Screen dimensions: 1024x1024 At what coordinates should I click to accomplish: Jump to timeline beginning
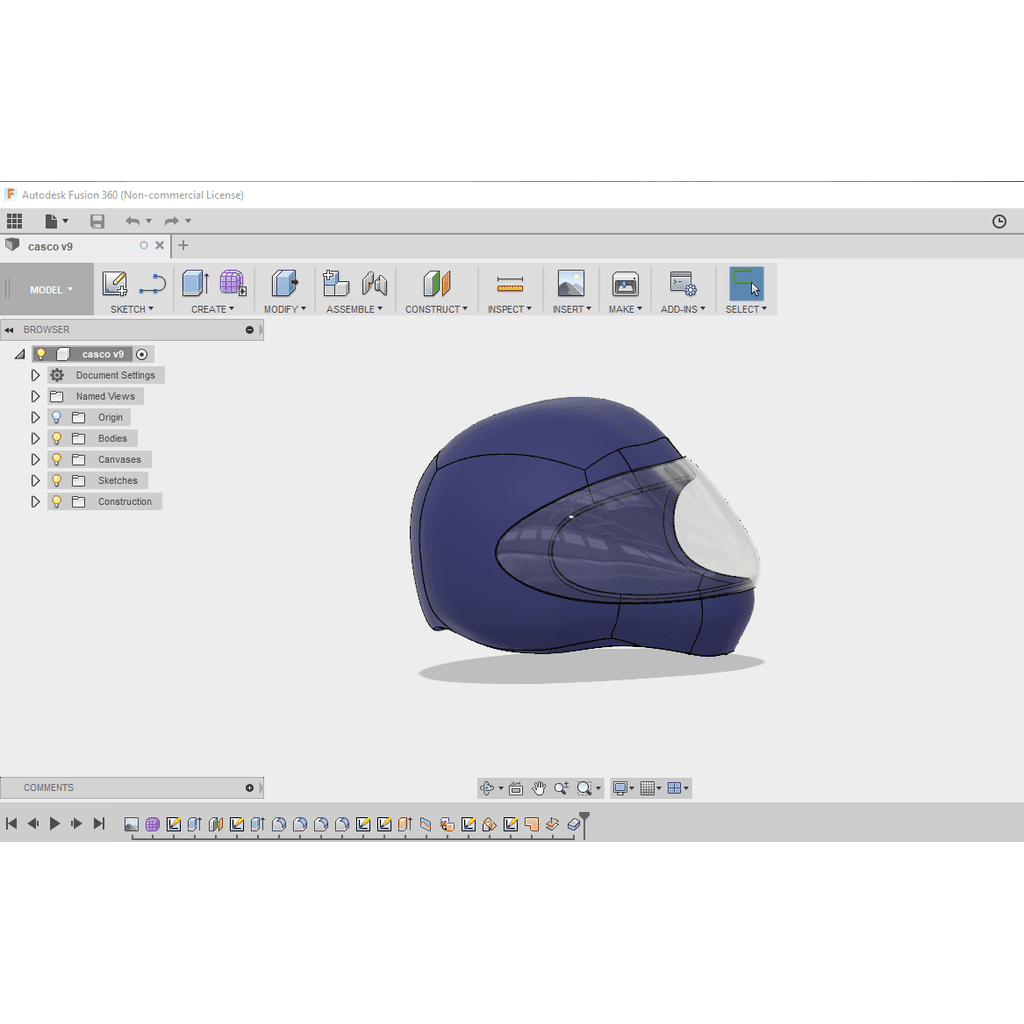click(11, 824)
